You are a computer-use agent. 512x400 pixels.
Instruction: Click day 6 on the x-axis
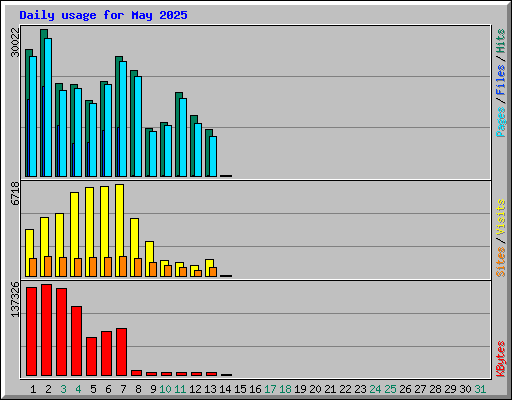tap(108, 389)
